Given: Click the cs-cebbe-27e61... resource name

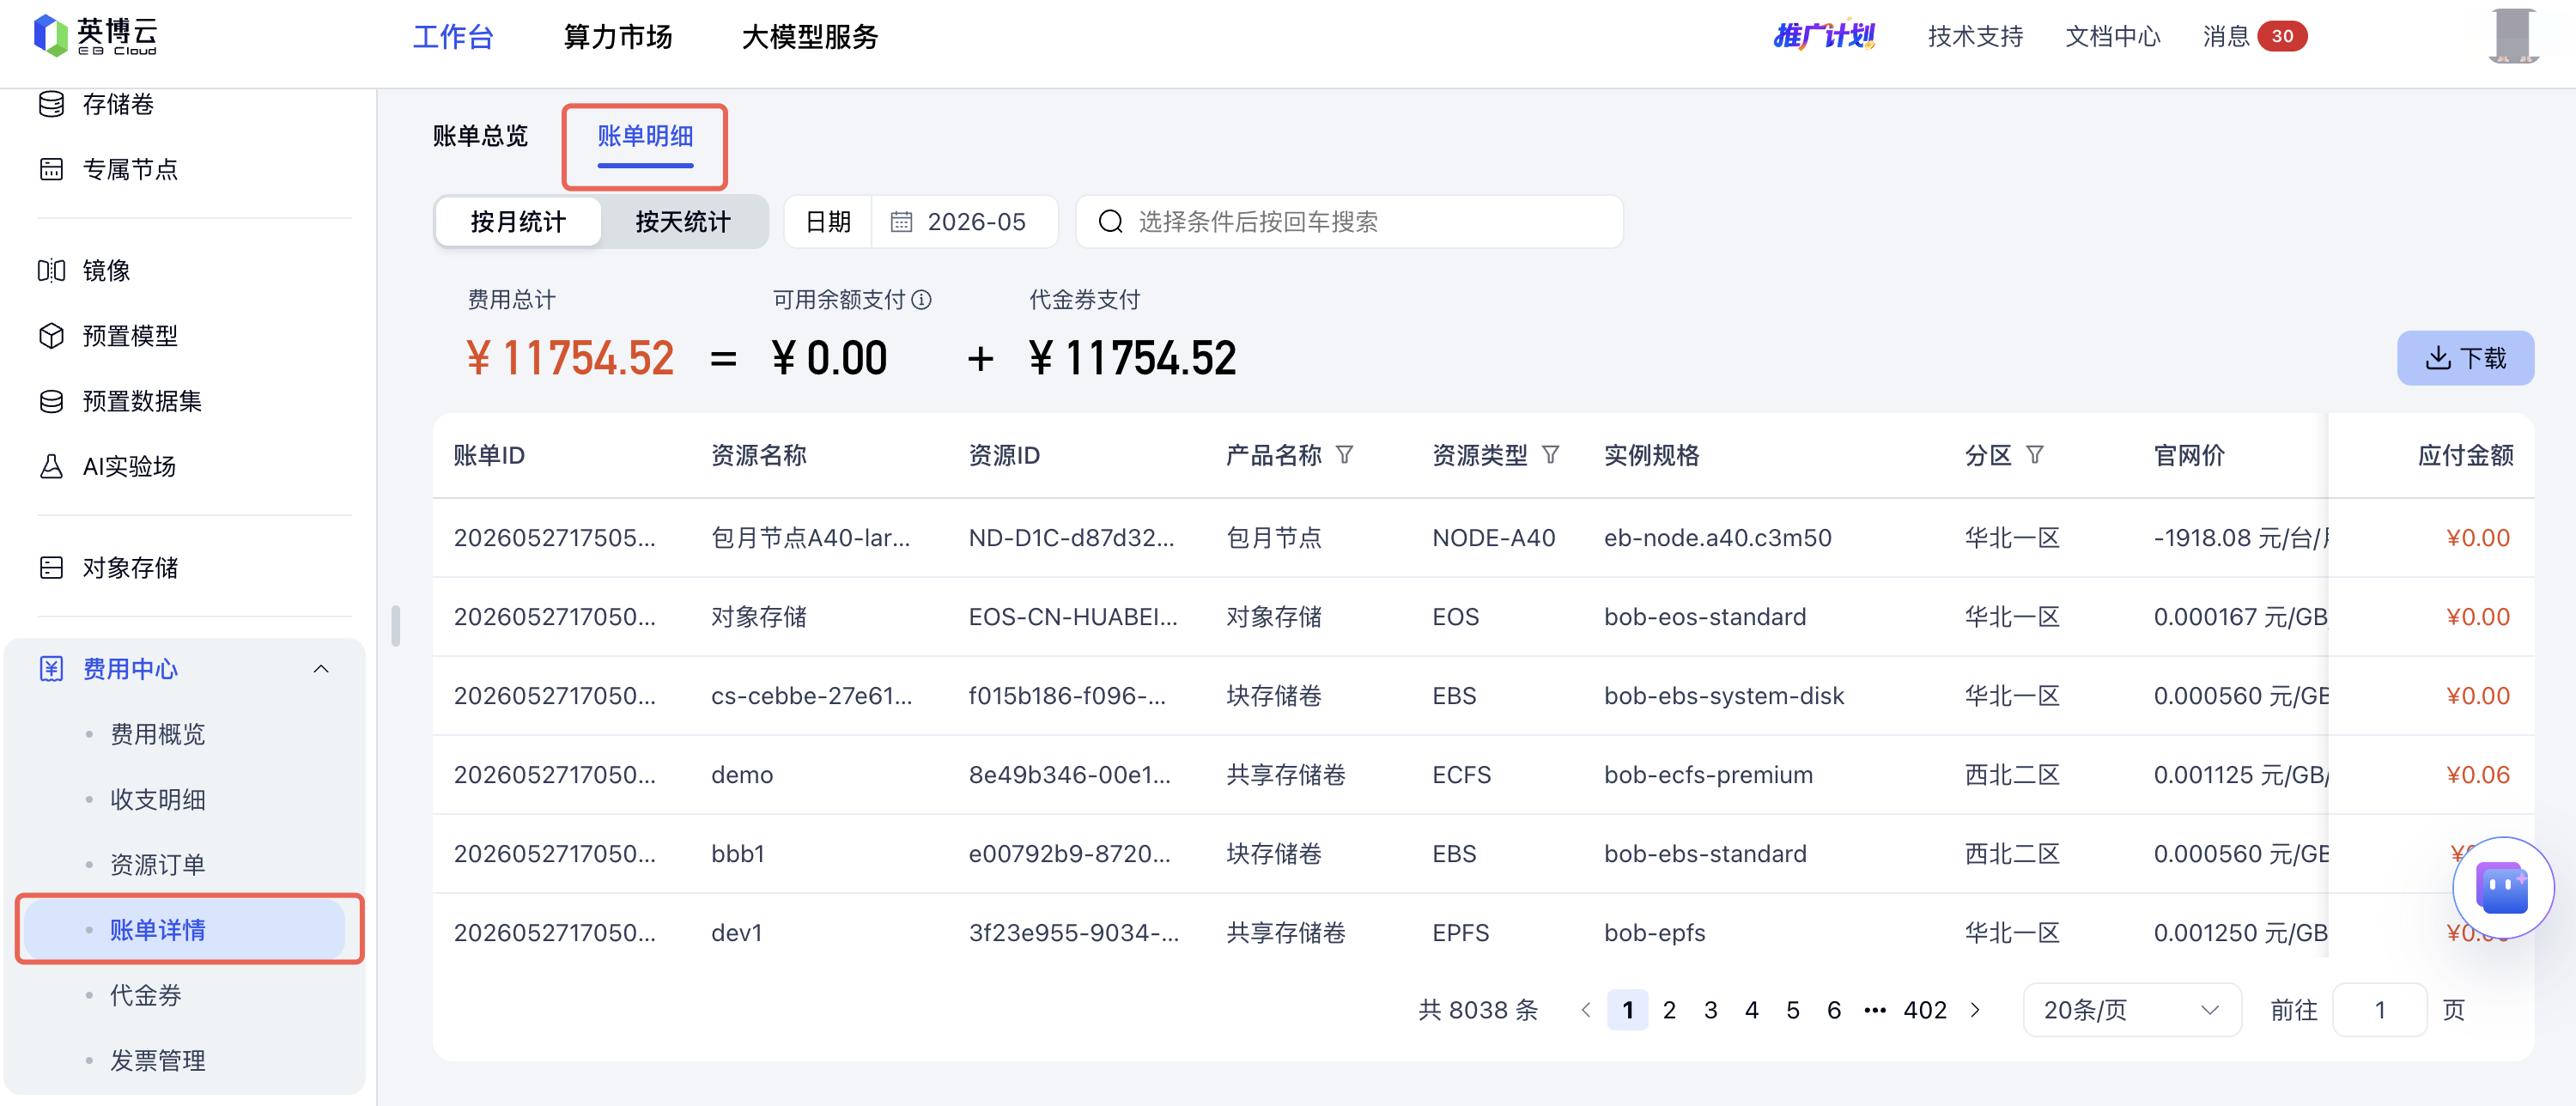Looking at the screenshot, I should tap(811, 696).
